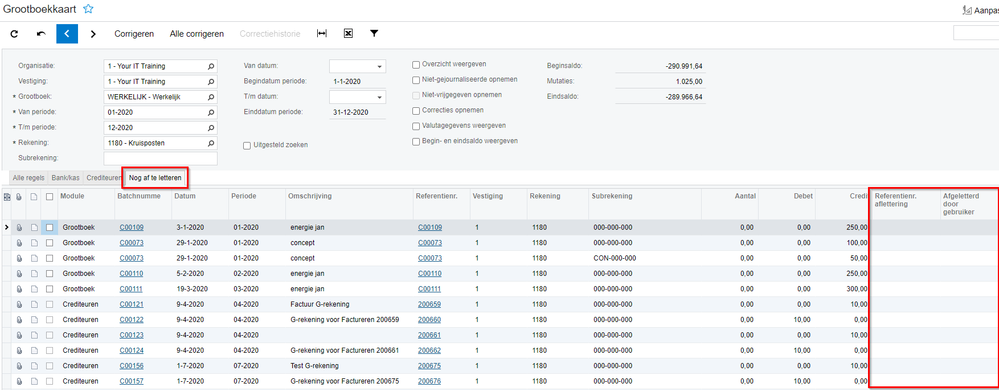Viewport: 999px width, 390px height.
Task: Open attachments paperclip for batch C00111 row
Action: (x=19, y=289)
